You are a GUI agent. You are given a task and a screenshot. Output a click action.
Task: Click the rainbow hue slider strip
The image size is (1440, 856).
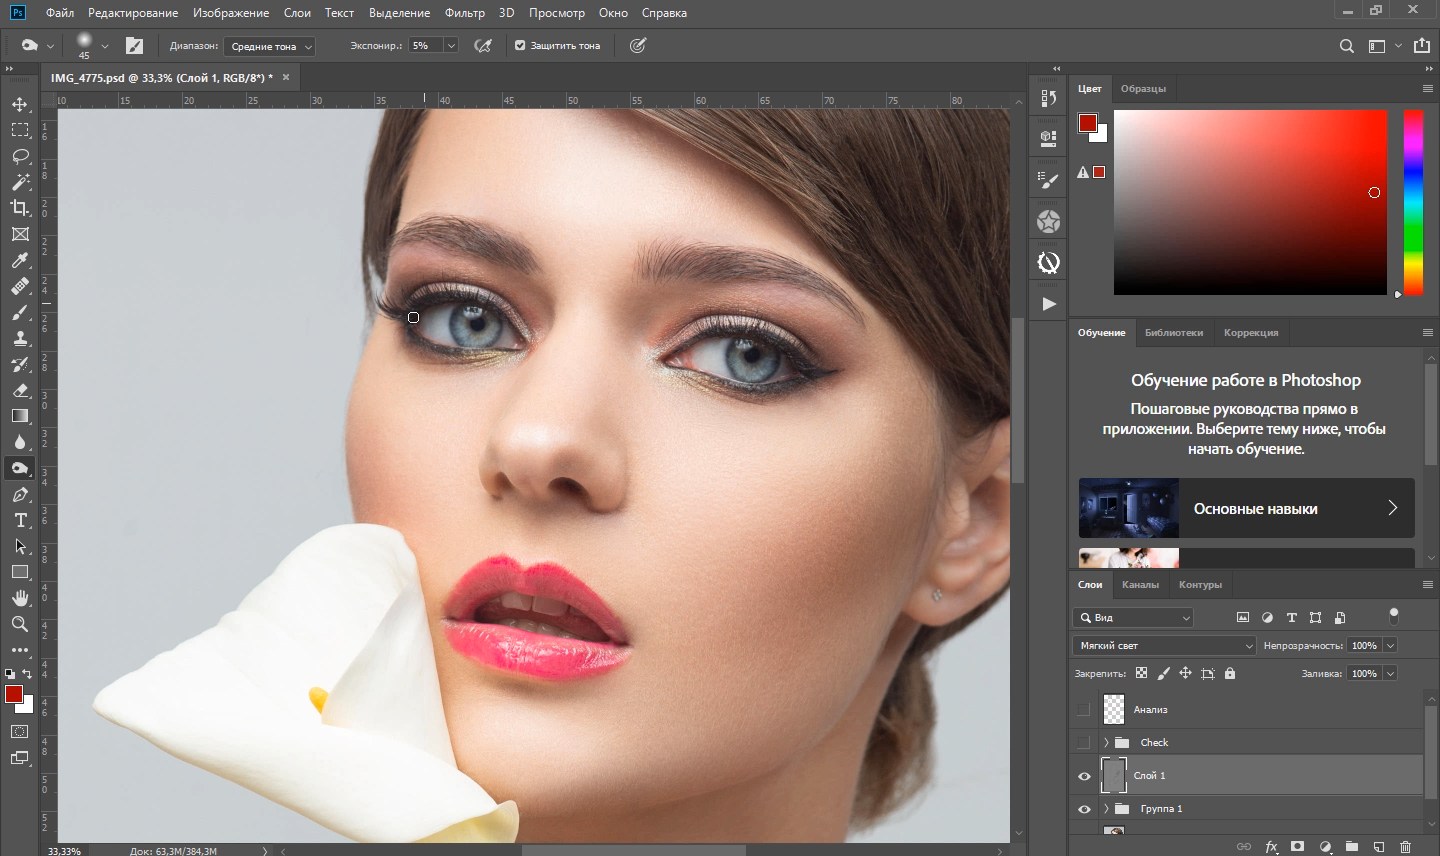point(1413,200)
